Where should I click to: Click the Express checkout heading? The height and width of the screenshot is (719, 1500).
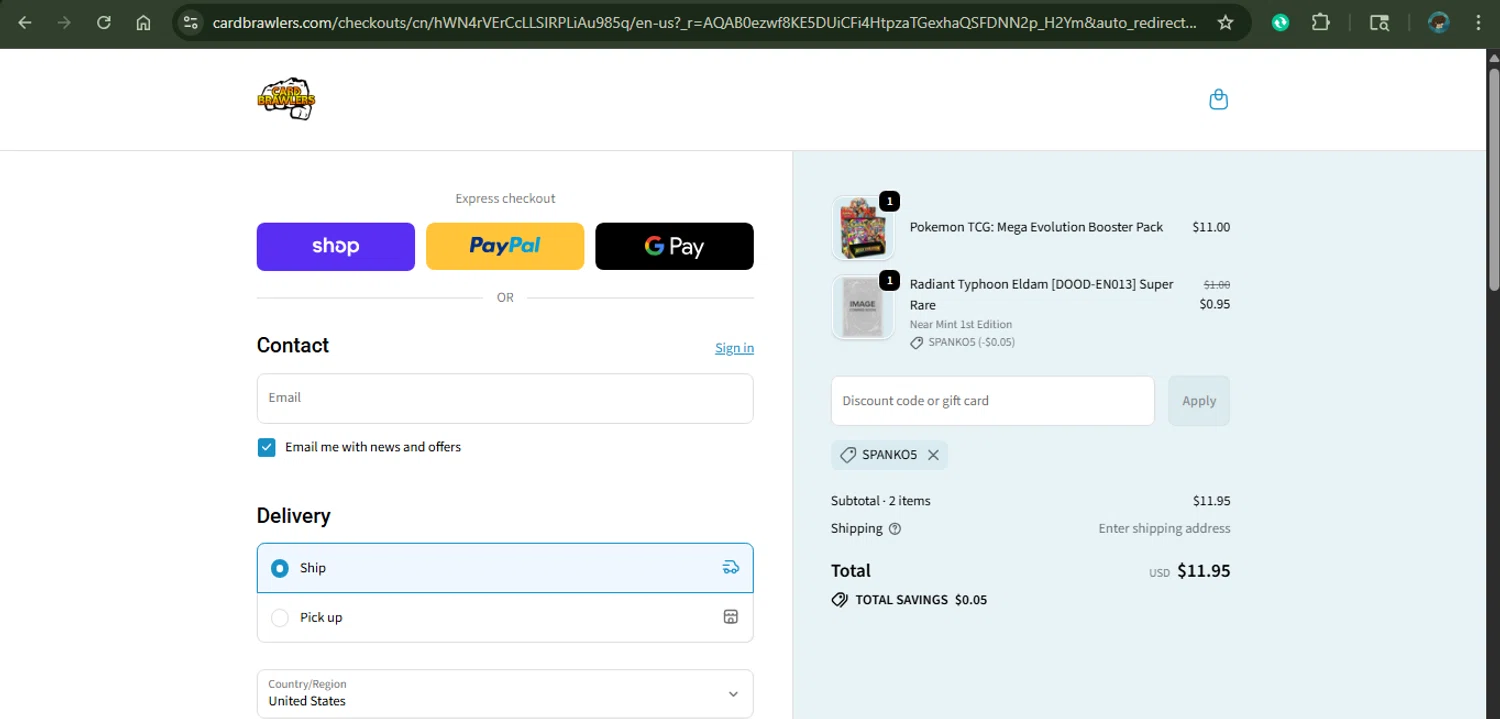[x=505, y=198]
